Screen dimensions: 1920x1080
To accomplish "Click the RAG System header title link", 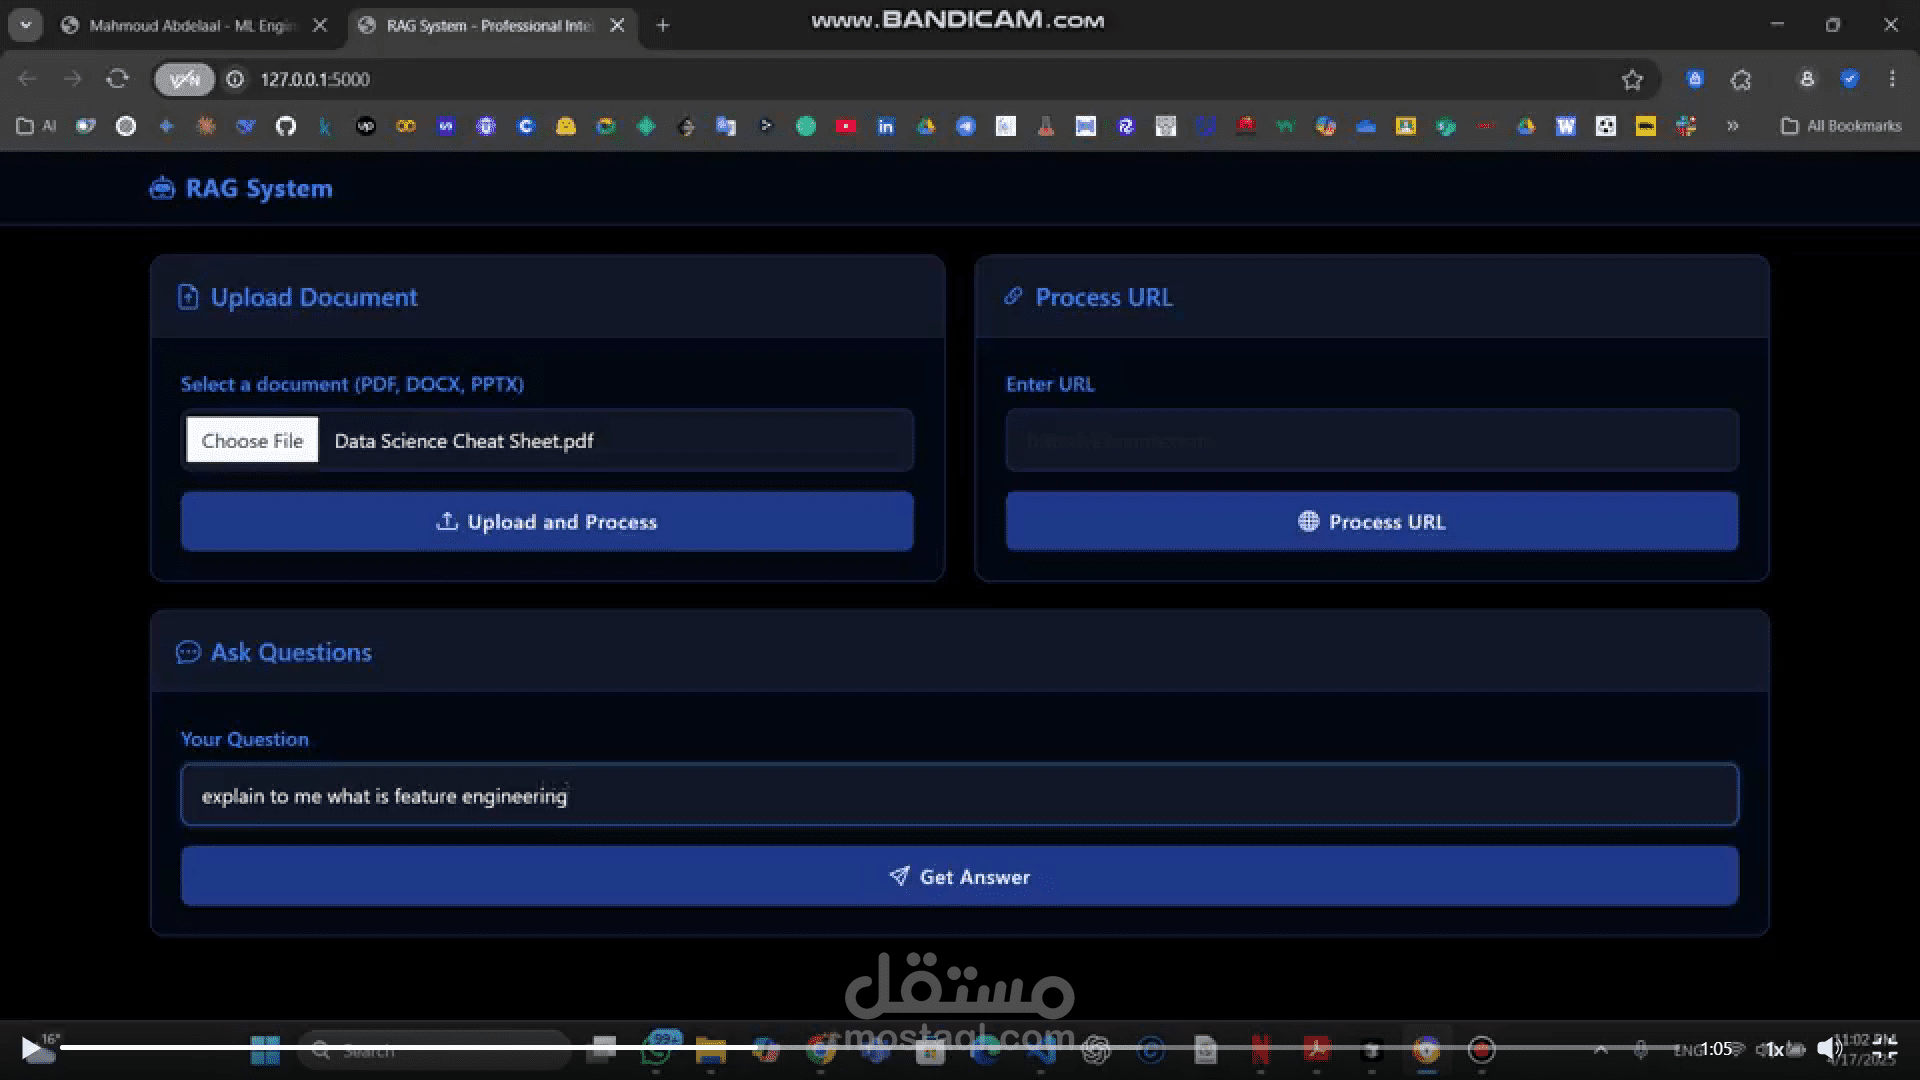I will [x=259, y=188].
